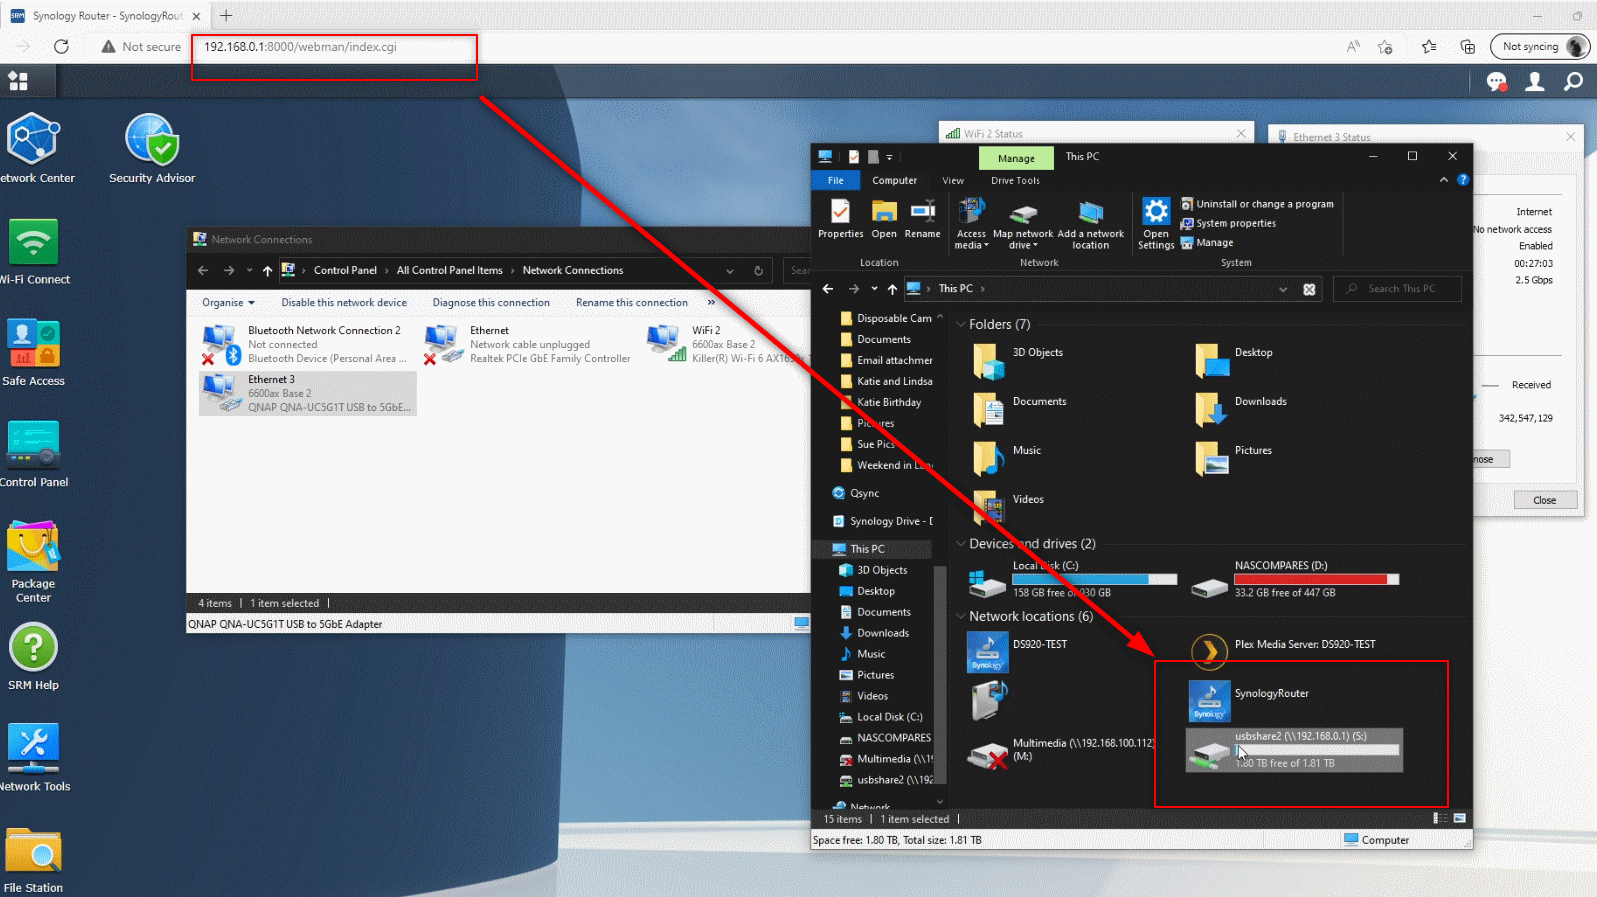
Task: Click Open Settings in ribbon
Action: point(1156,224)
